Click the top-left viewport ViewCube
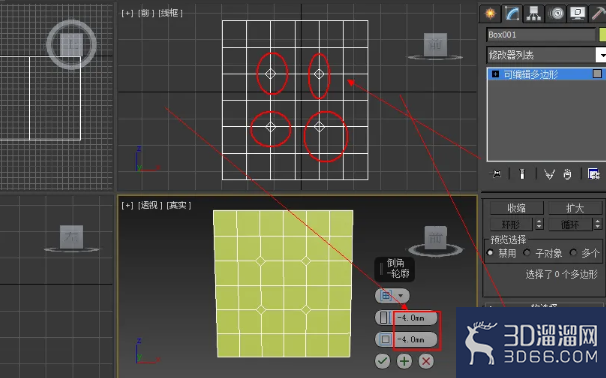The height and width of the screenshot is (378, 606). pyautogui.click(x=71, y=44)
